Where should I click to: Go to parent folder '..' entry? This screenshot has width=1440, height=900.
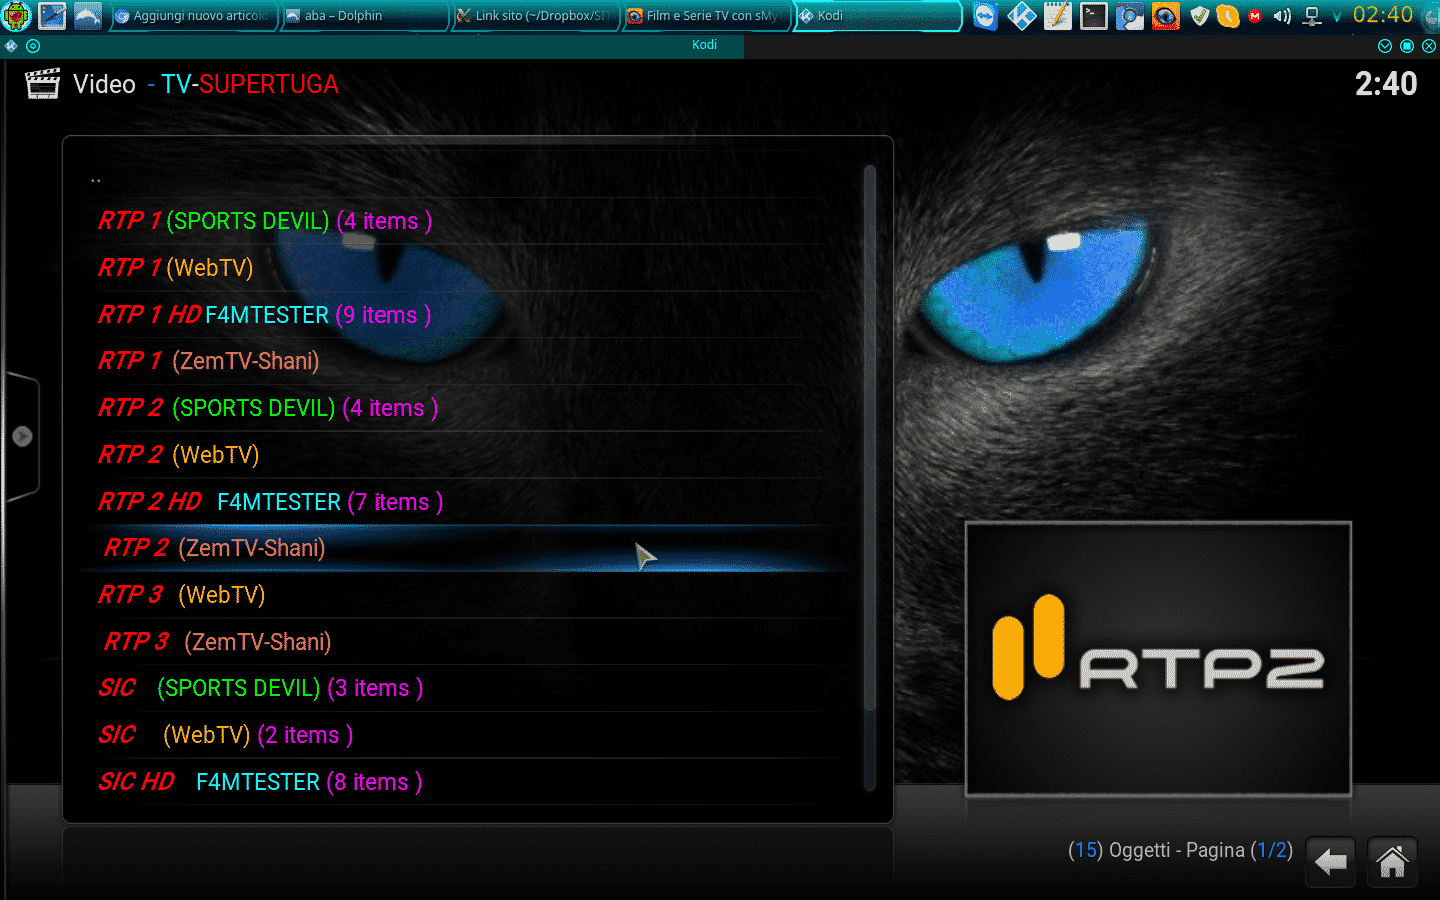[96, 179]
